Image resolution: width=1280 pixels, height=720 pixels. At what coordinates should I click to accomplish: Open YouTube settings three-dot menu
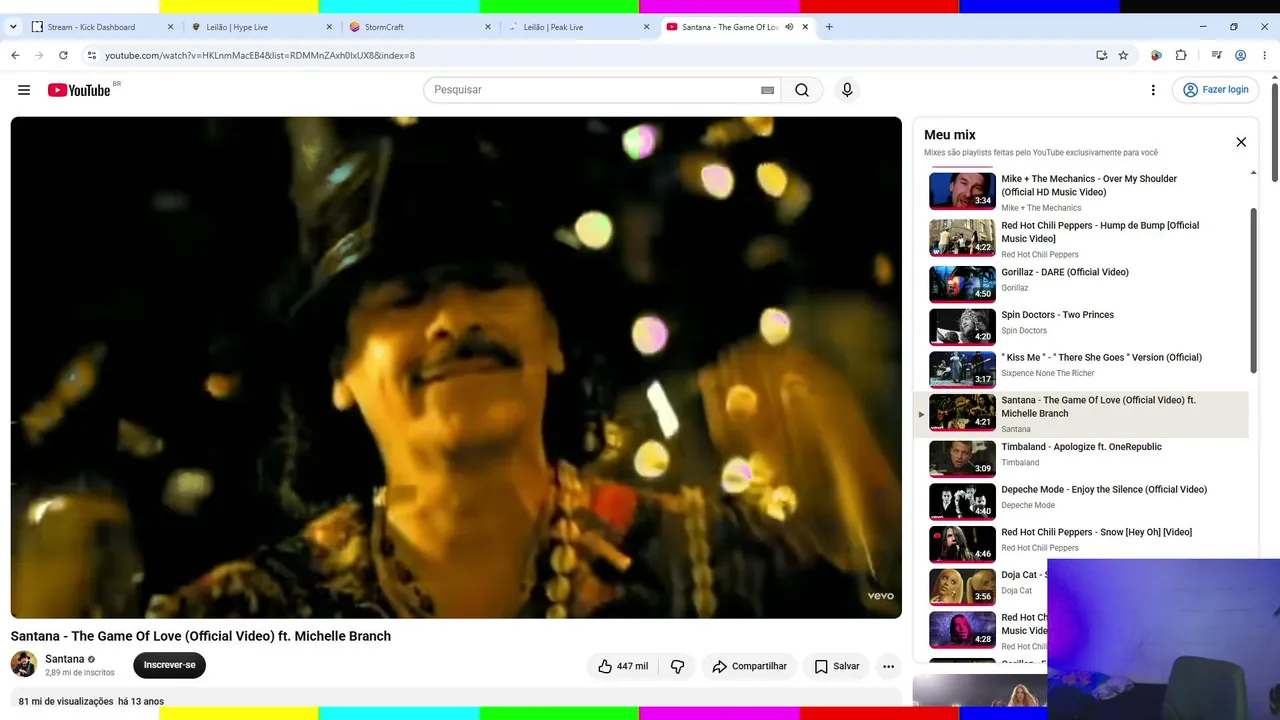tap(1153, 90)
